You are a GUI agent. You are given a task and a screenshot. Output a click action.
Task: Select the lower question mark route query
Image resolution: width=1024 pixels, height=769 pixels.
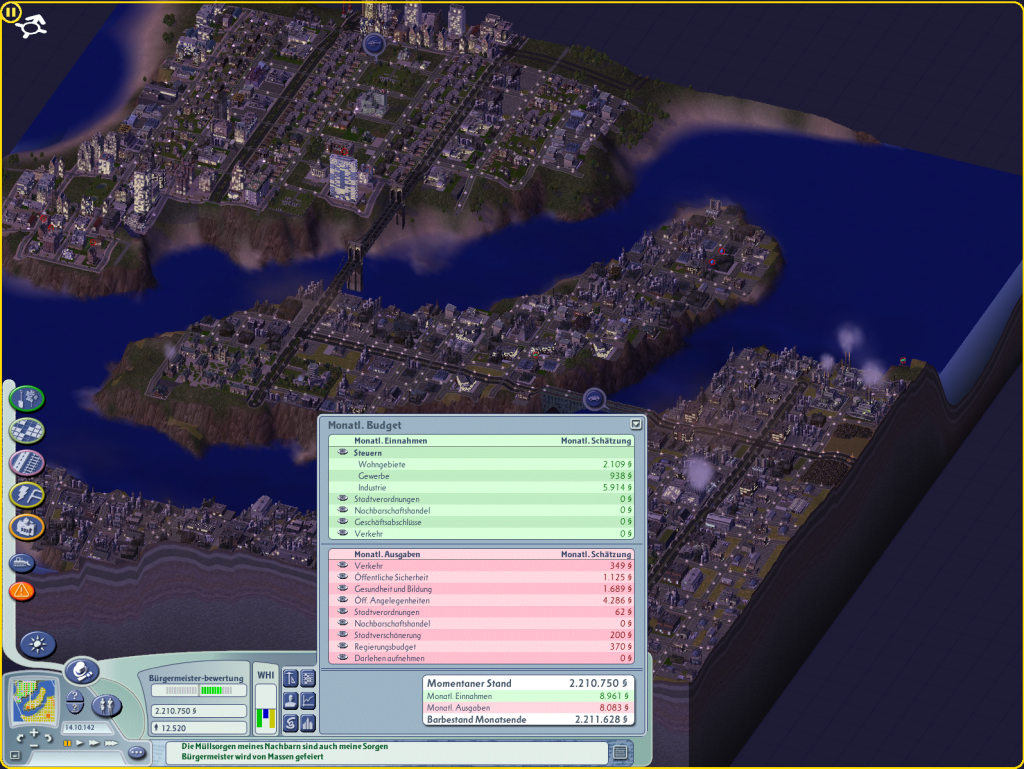tap(75, 708)
